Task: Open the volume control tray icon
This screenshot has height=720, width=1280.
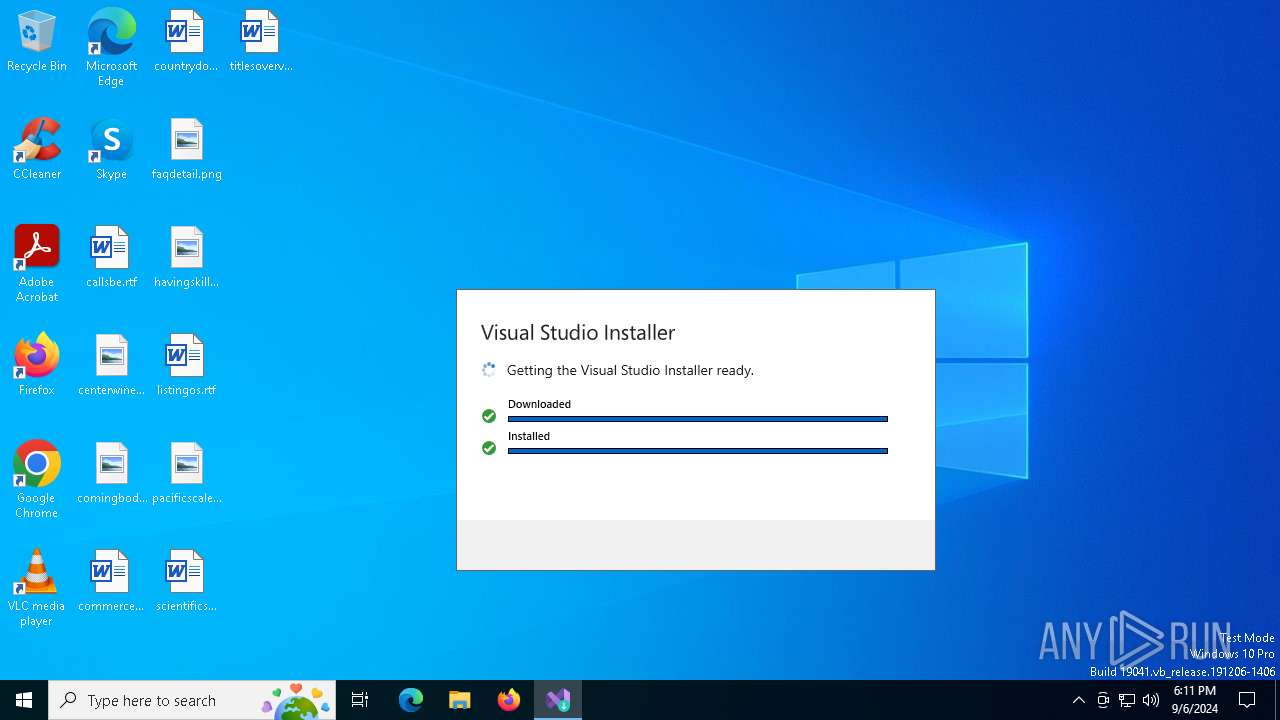Action: pos(1151,700)
